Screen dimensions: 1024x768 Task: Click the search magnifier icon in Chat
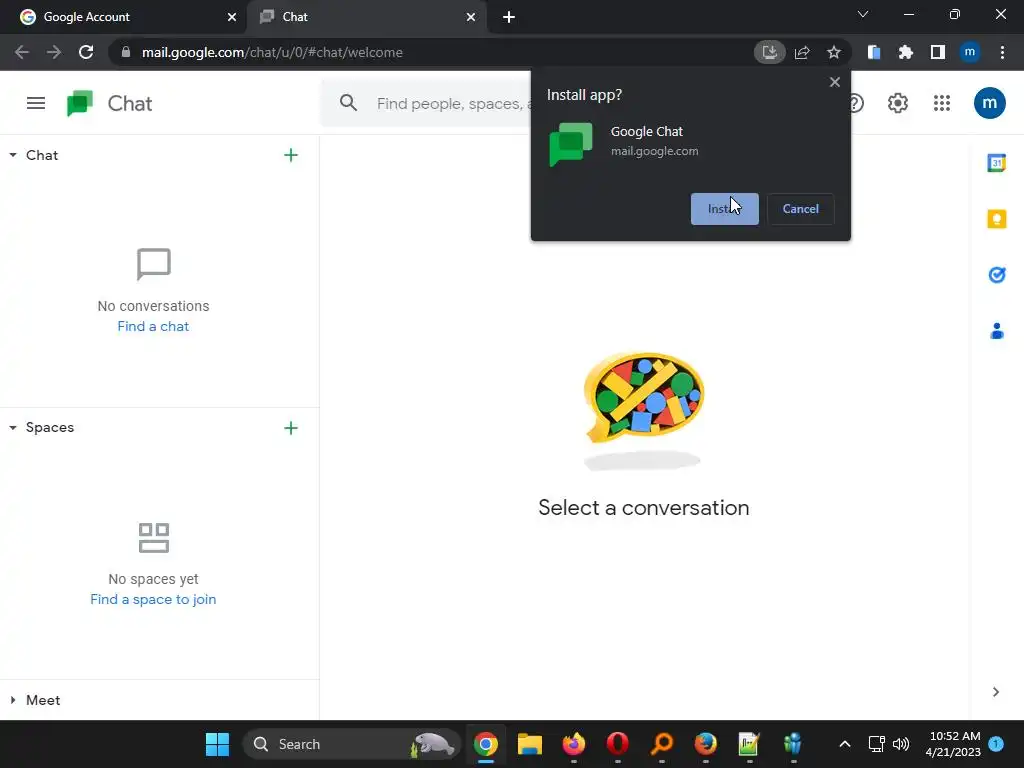[x=348, y=103]
